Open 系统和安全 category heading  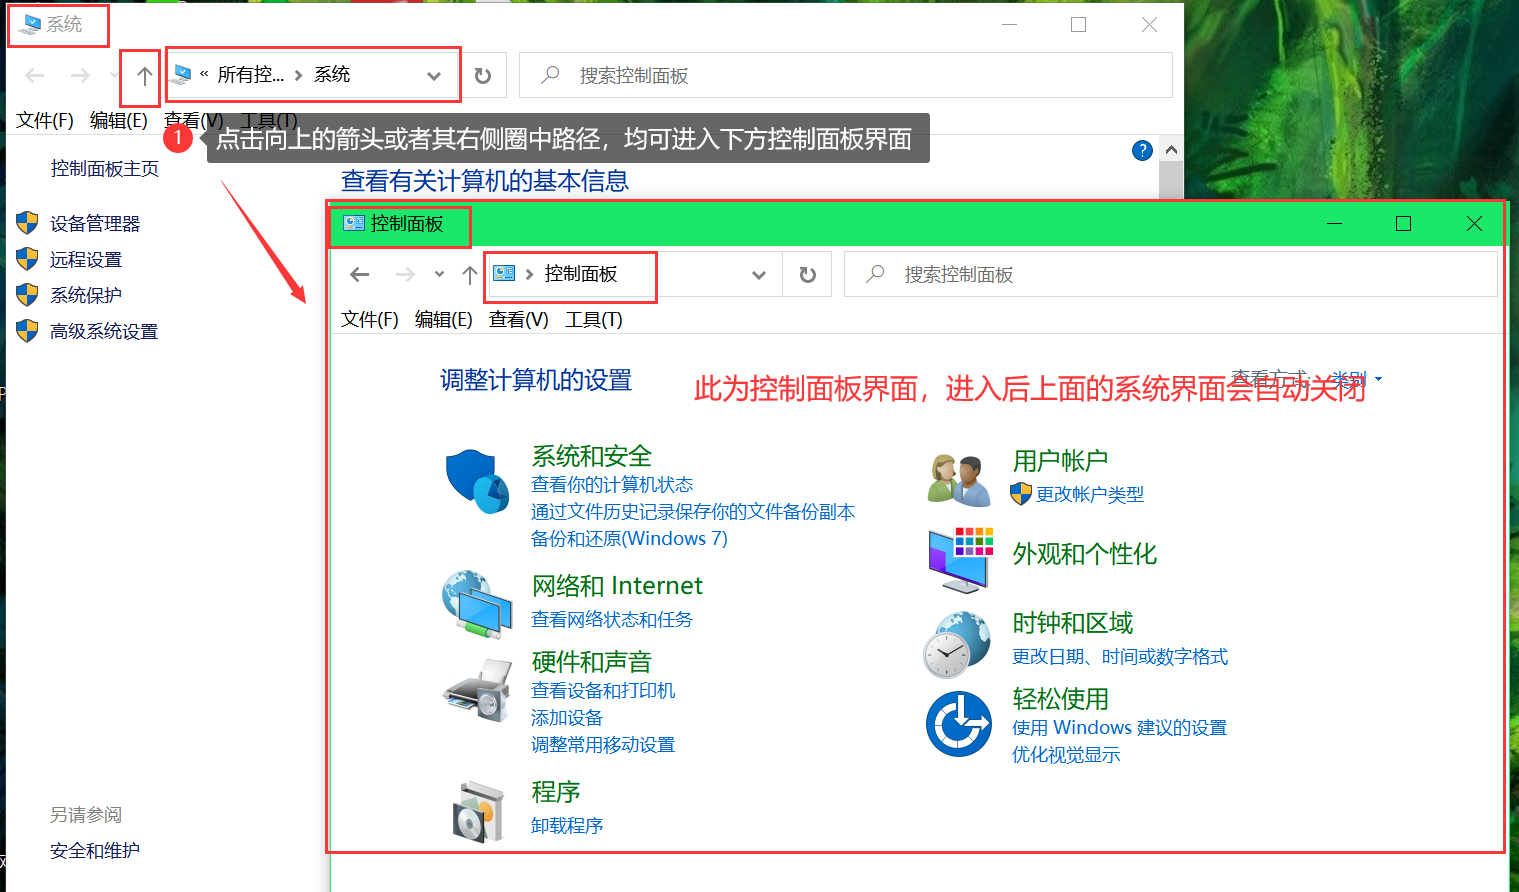[x=592, y=456]
